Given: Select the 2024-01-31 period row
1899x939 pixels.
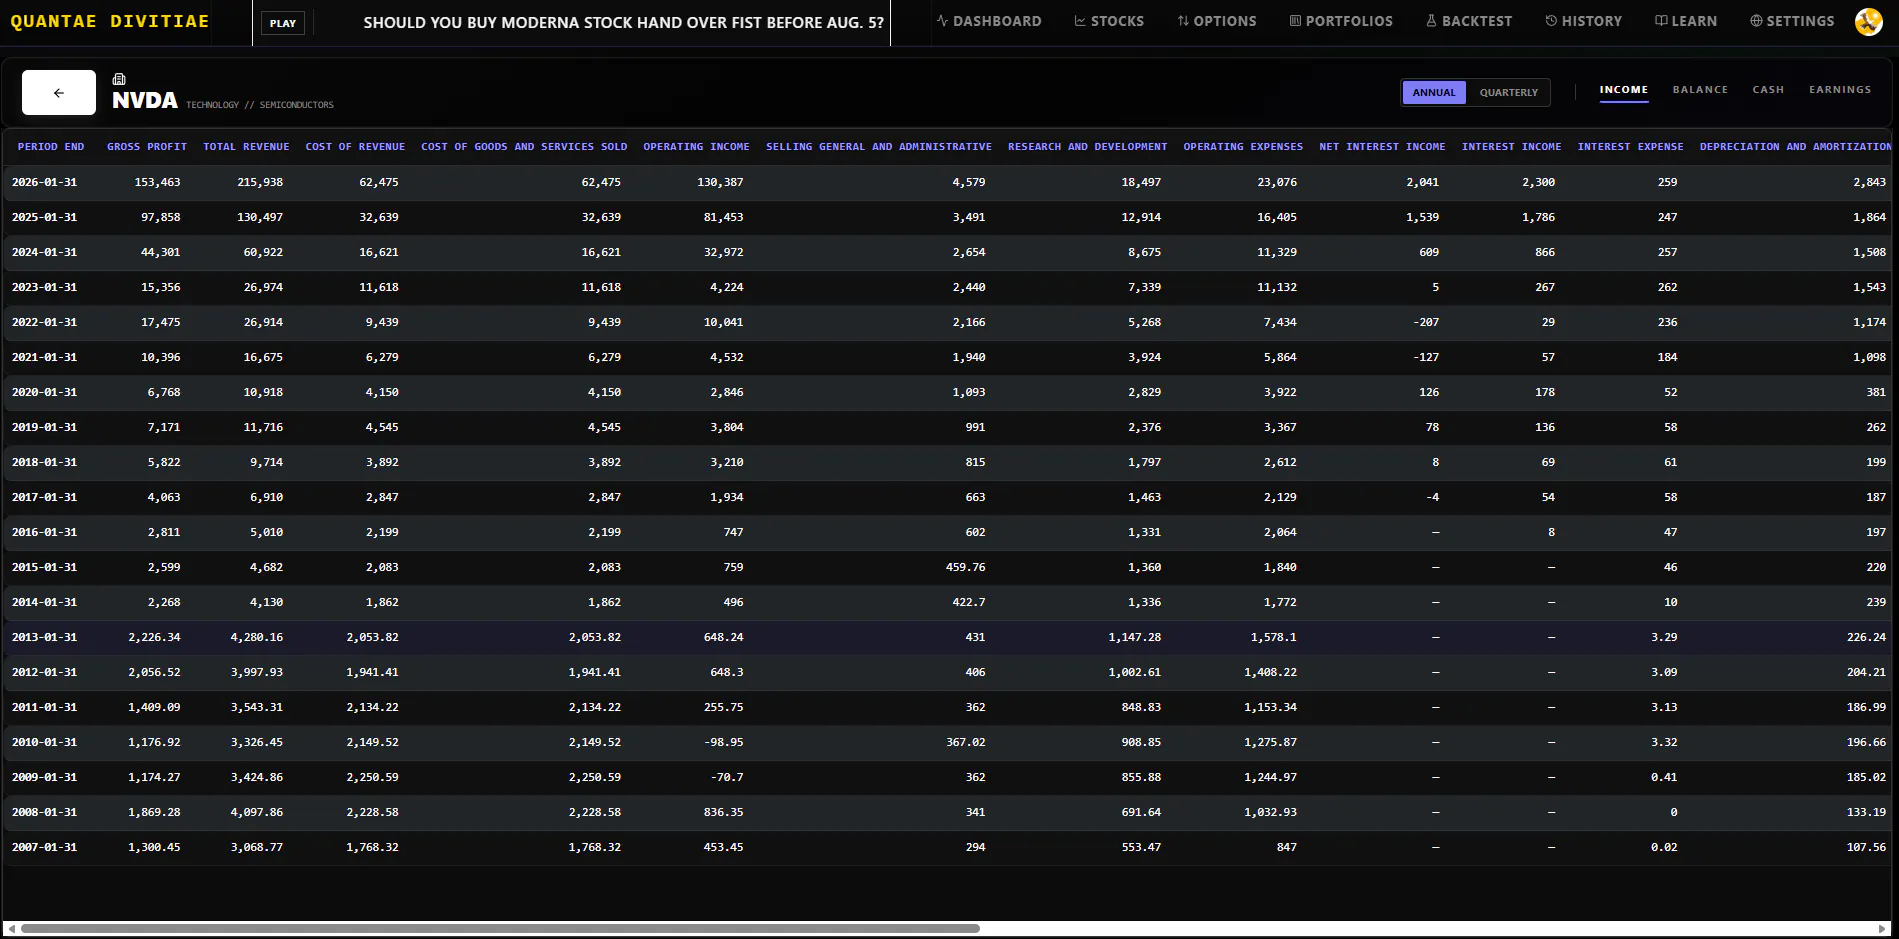Looking at the screenshot, I should 947,252.
